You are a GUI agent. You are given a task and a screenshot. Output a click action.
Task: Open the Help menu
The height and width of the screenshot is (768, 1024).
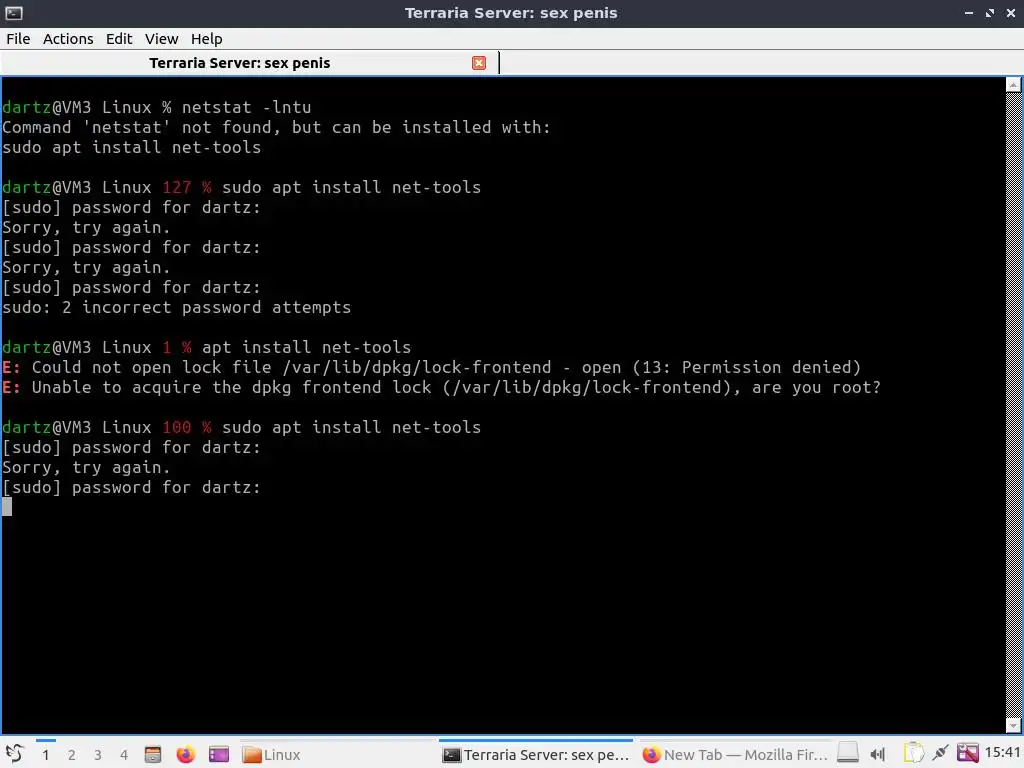(x=206, y=39)
